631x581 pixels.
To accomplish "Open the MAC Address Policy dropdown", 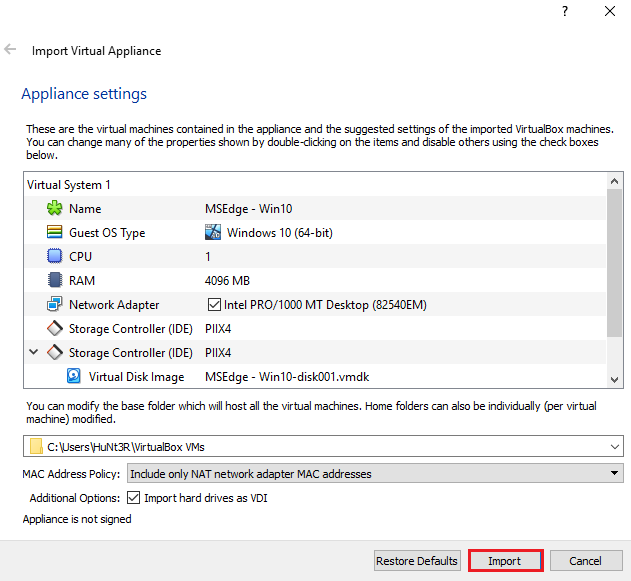I will tap(375, 474).
